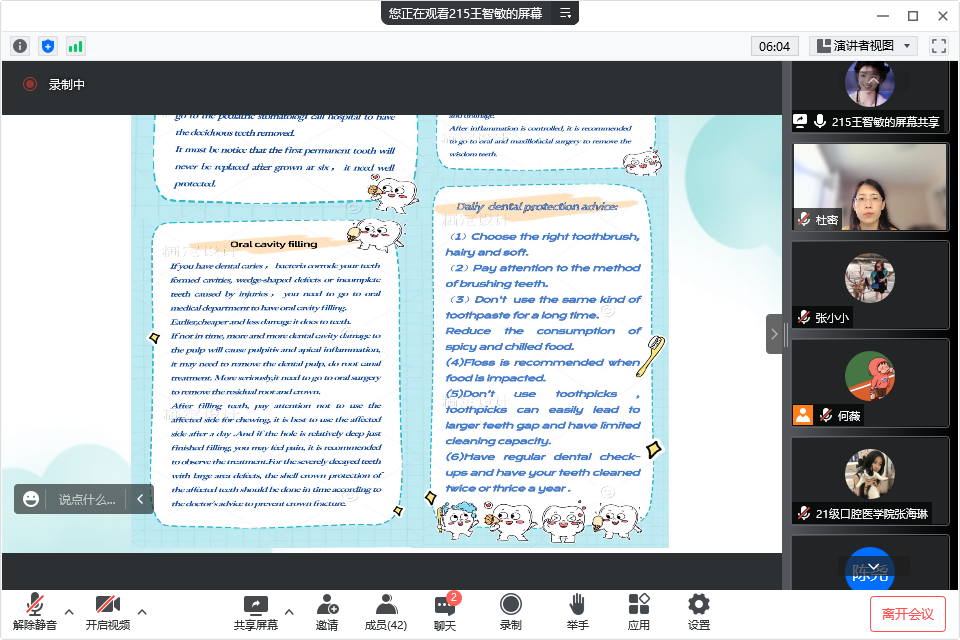Open Settings (设置) gear
This screenshot has width=960, height=640.
698,612
